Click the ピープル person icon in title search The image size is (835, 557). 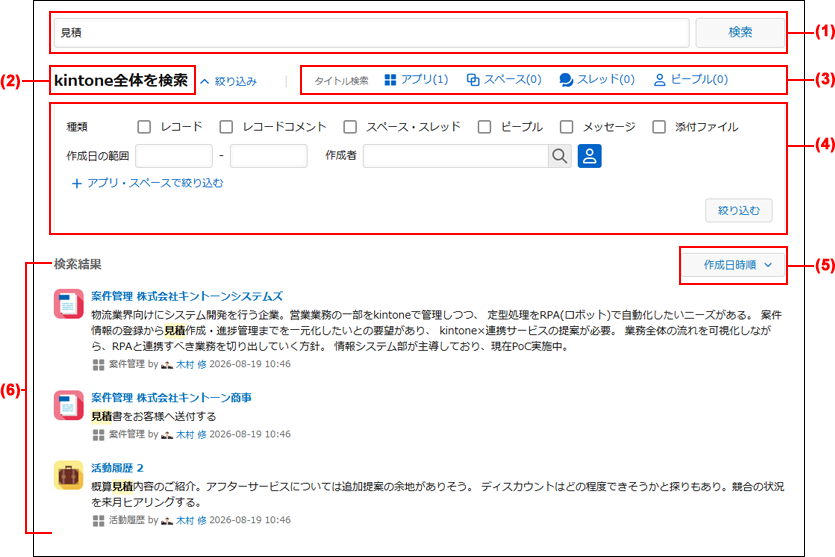click(x=659, y=80)
